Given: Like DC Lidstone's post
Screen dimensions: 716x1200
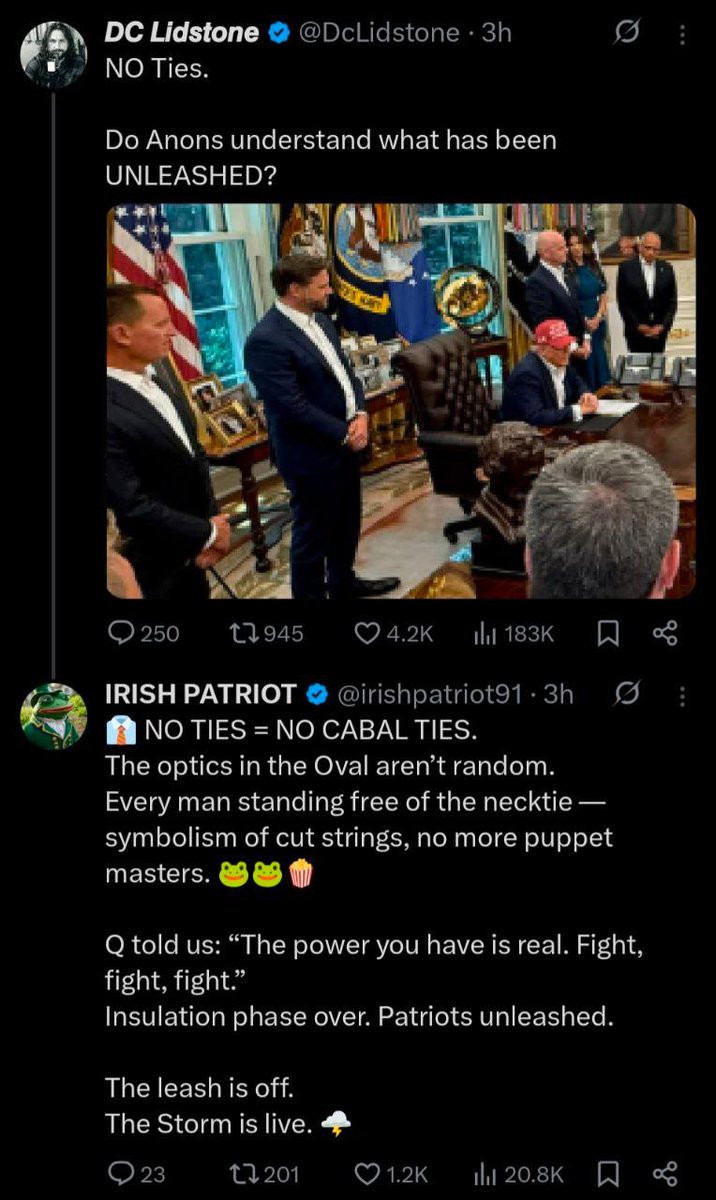Looking at the screenshot, I should click(369, 633).
